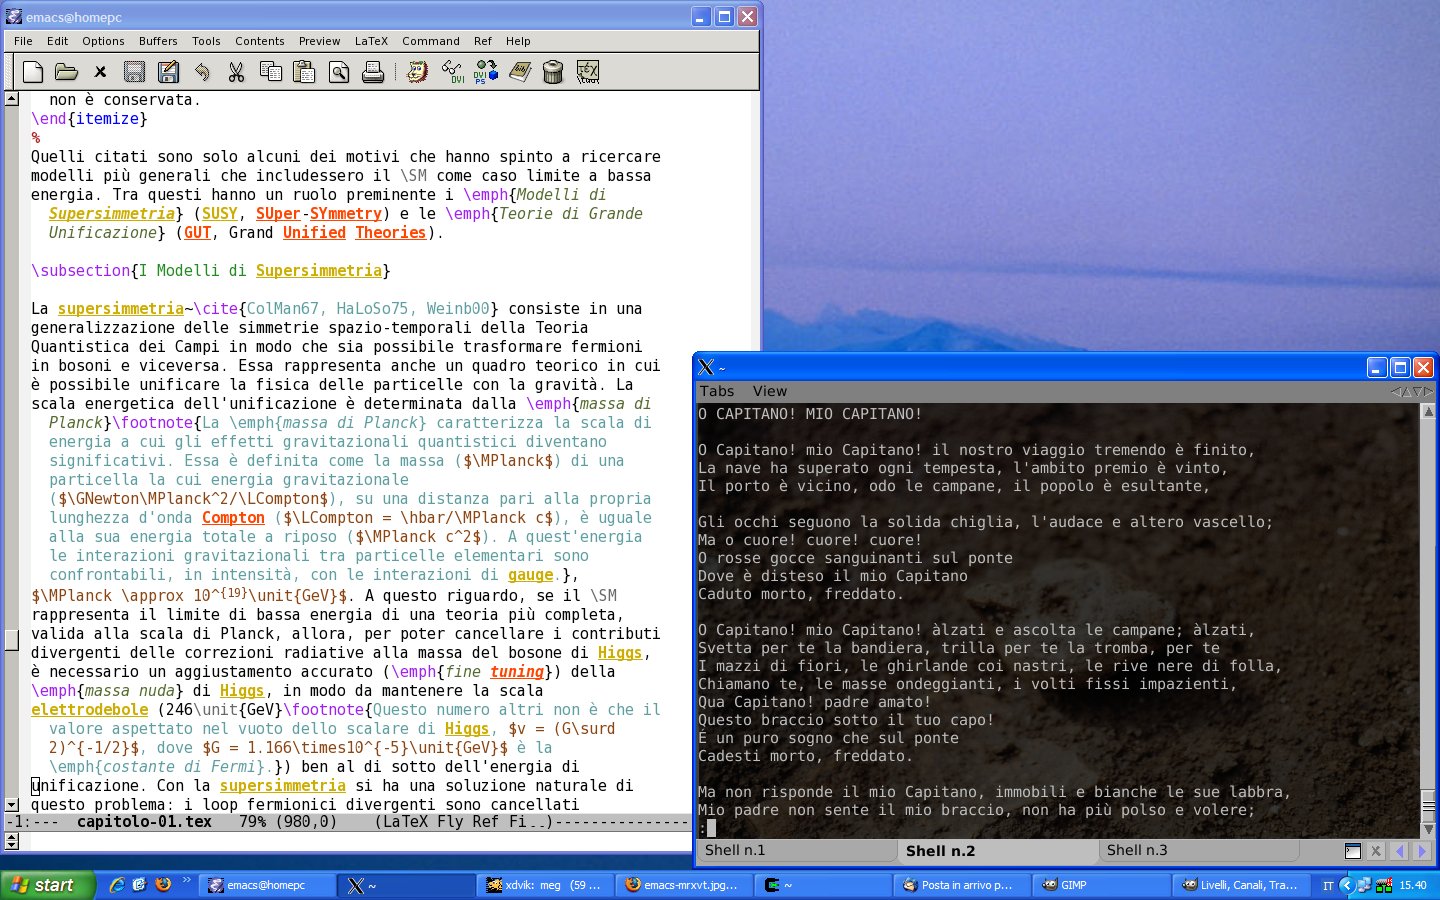Open the Preview menu in Emacs
The image size is (1440, 900).
[x=319, y=41]
